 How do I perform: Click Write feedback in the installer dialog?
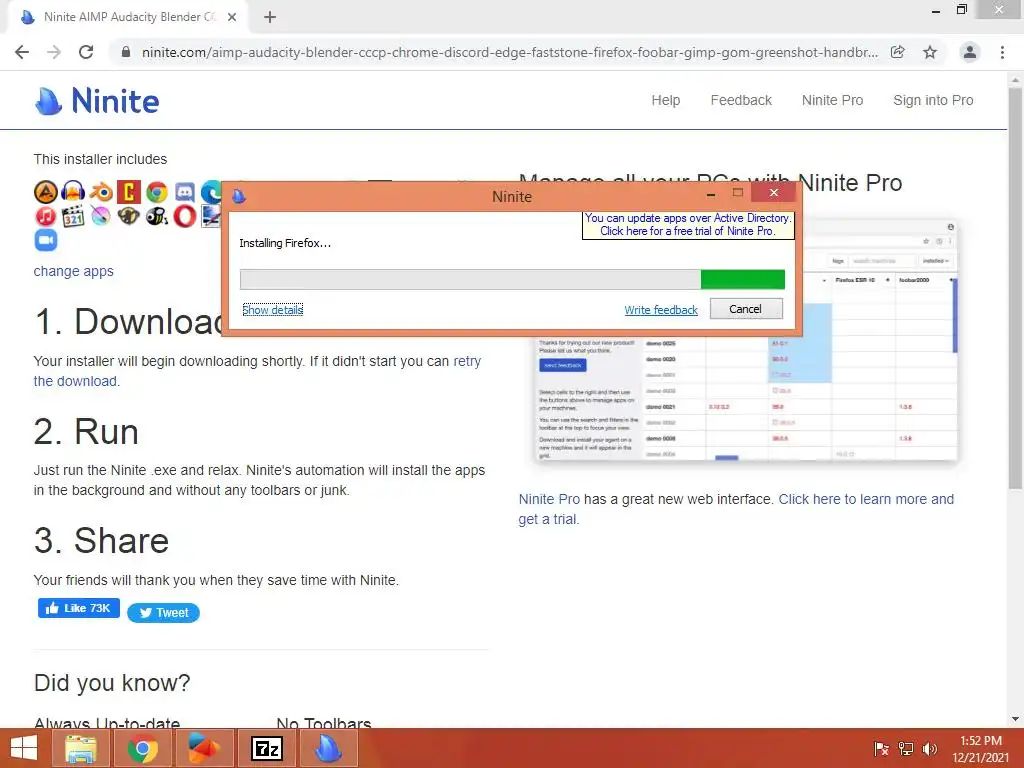point(661,310)
